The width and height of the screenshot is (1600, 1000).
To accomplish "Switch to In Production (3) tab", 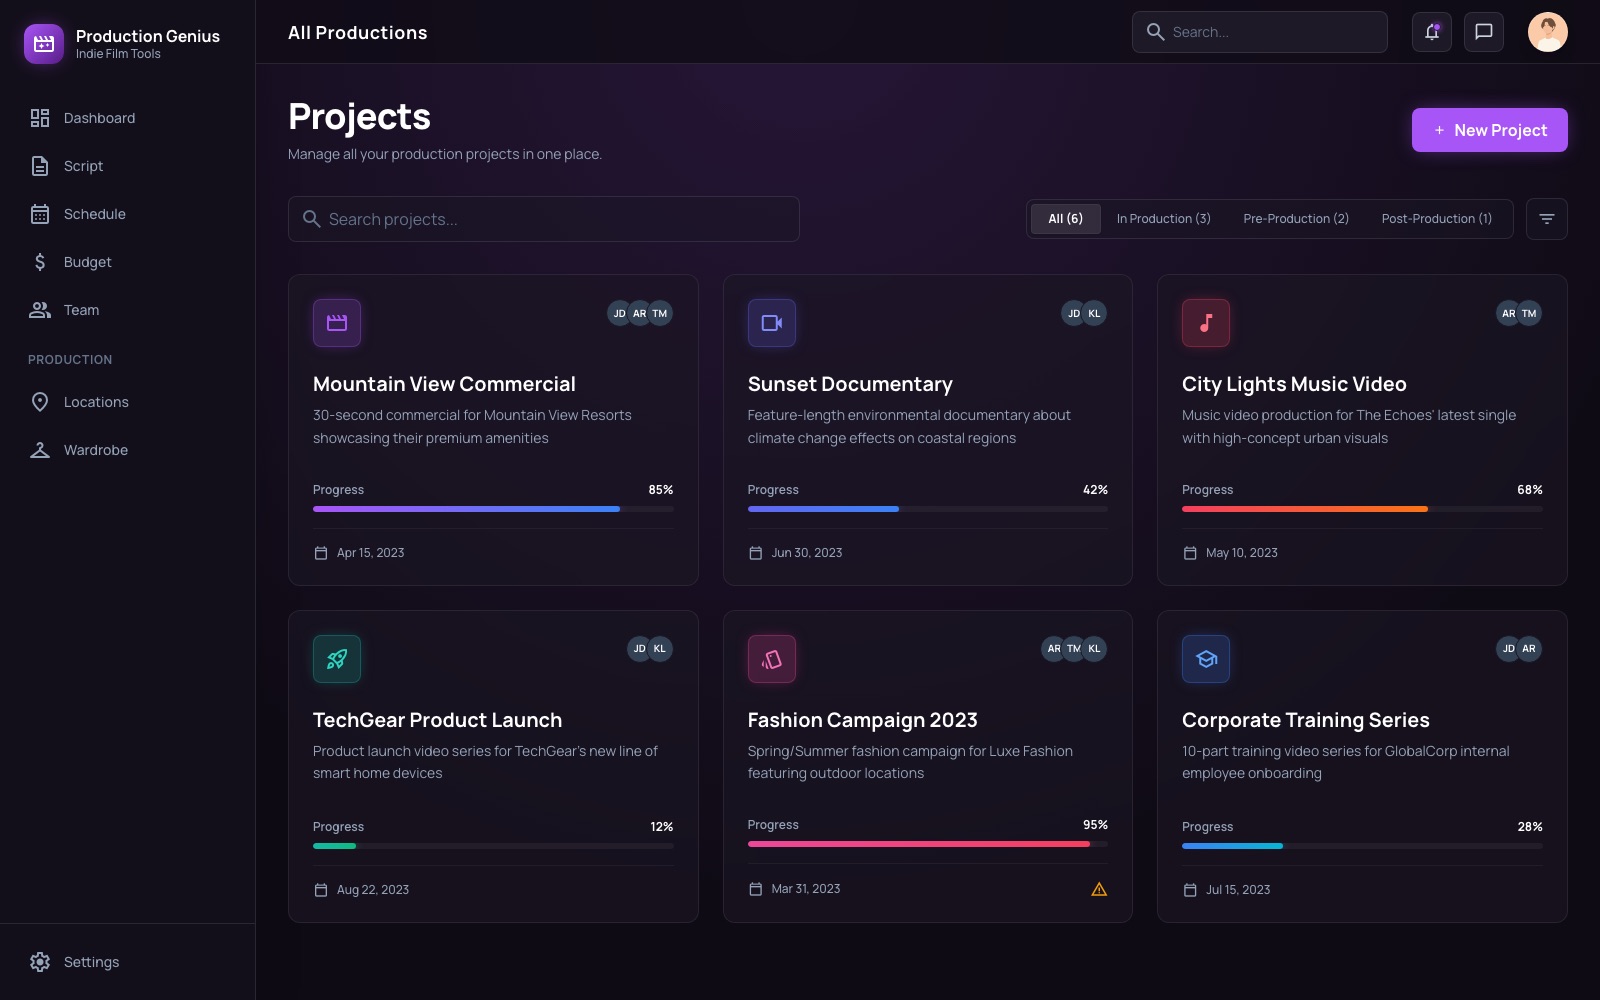I will [x=1164, y=219].
